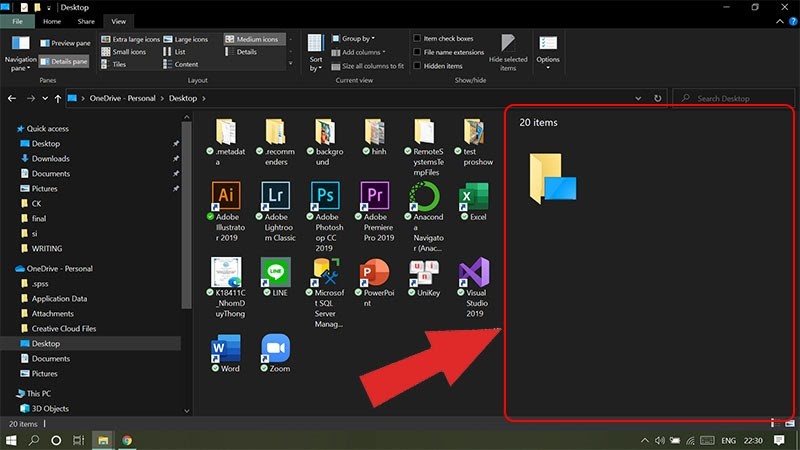The height and width of the screenshot is (450, 800).
Task: Switch layout to Extra large icons
Action: tap(131, 39)
